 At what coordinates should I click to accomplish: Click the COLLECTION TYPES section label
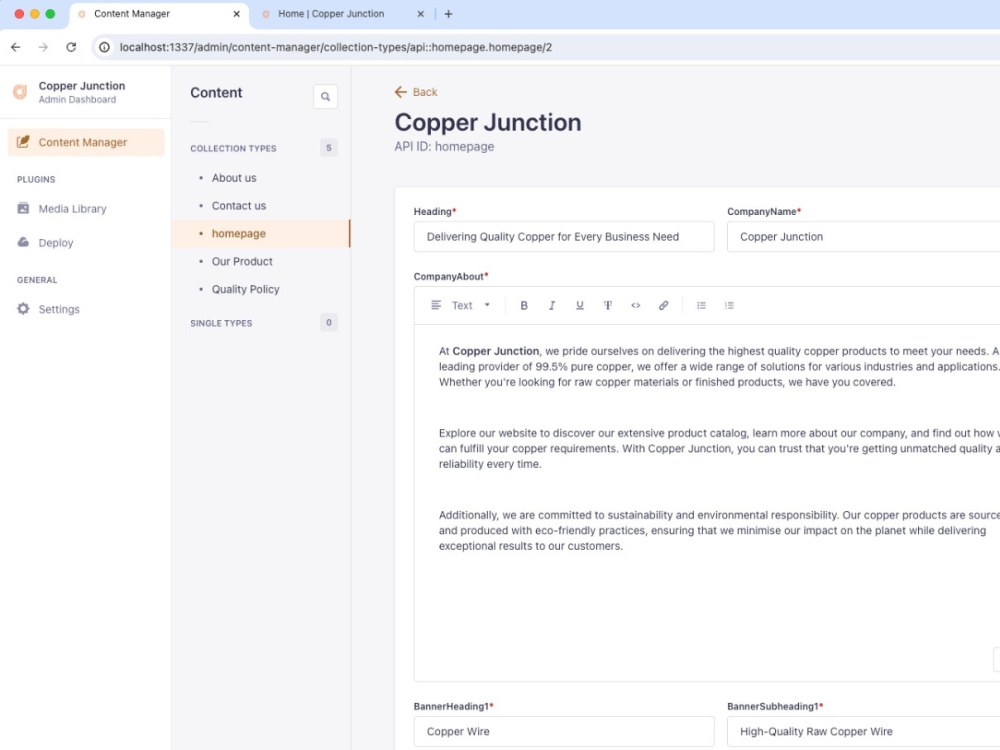pos(233,149)
